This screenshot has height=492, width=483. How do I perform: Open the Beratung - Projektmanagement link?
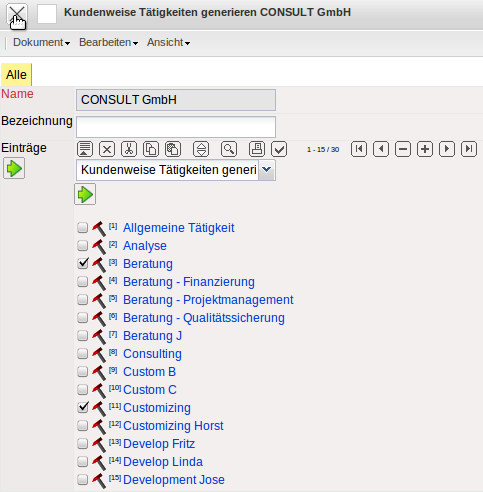[x=208, y=300]
